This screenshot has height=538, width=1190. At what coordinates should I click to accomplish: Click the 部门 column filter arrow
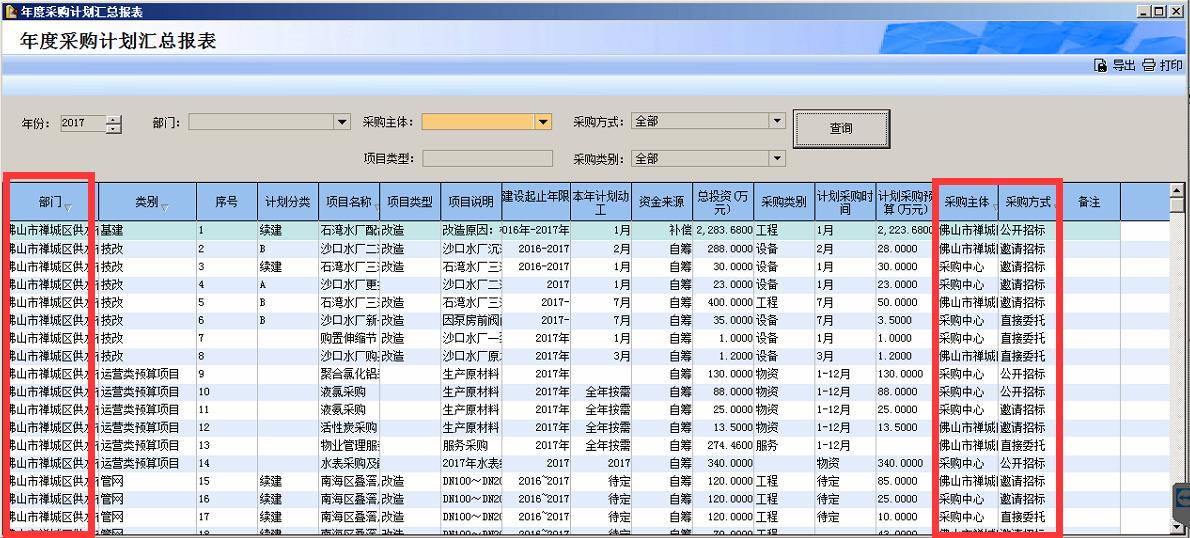(x=68, y=208)
